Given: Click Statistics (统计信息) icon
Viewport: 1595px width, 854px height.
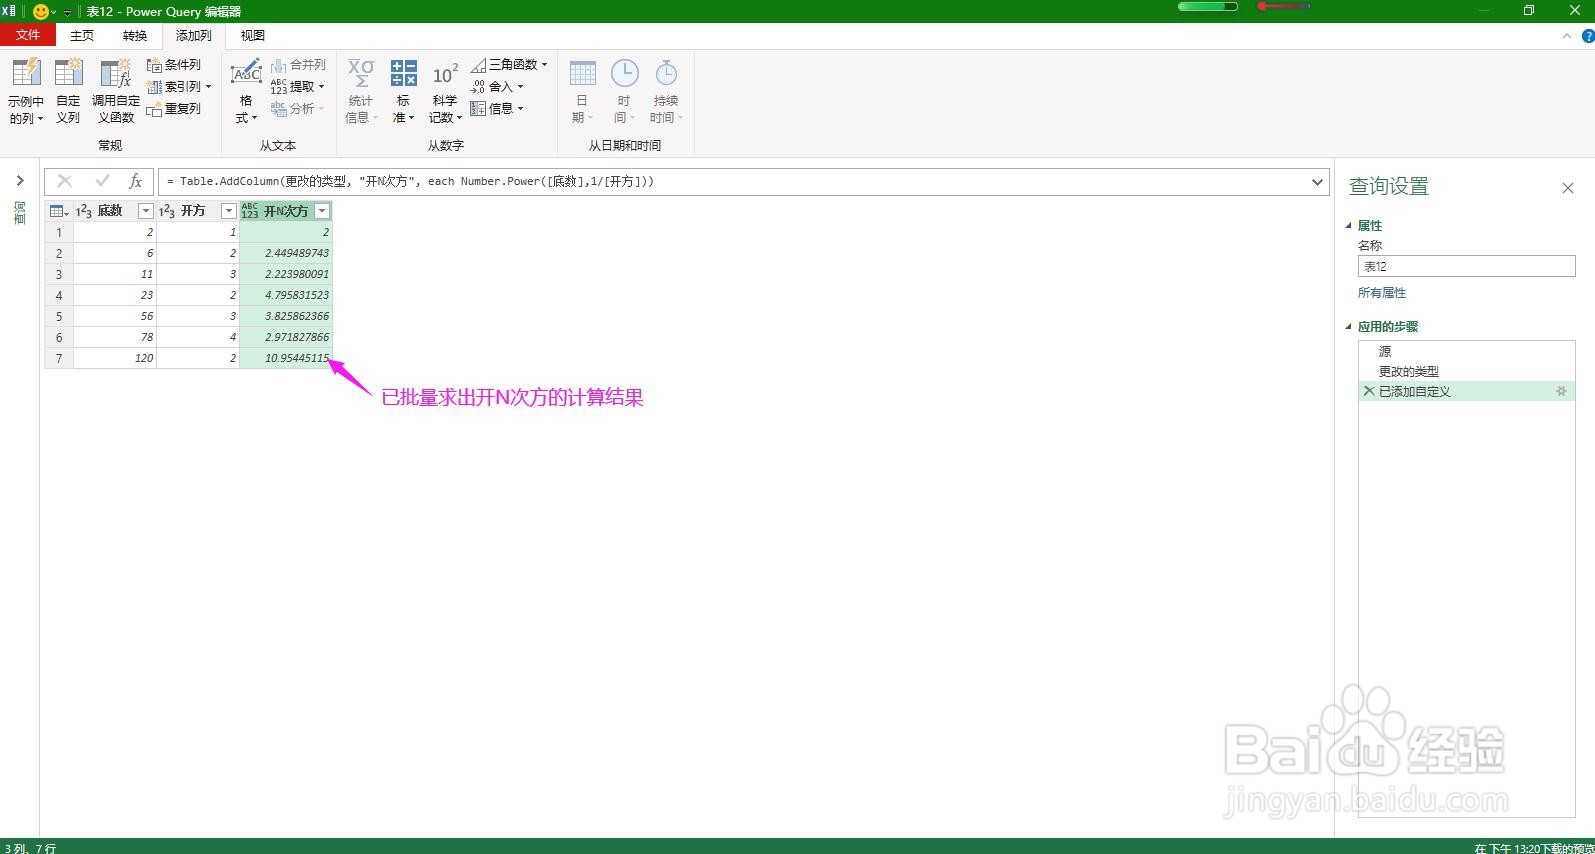Looking at the screenshot, I should point(361,73).
